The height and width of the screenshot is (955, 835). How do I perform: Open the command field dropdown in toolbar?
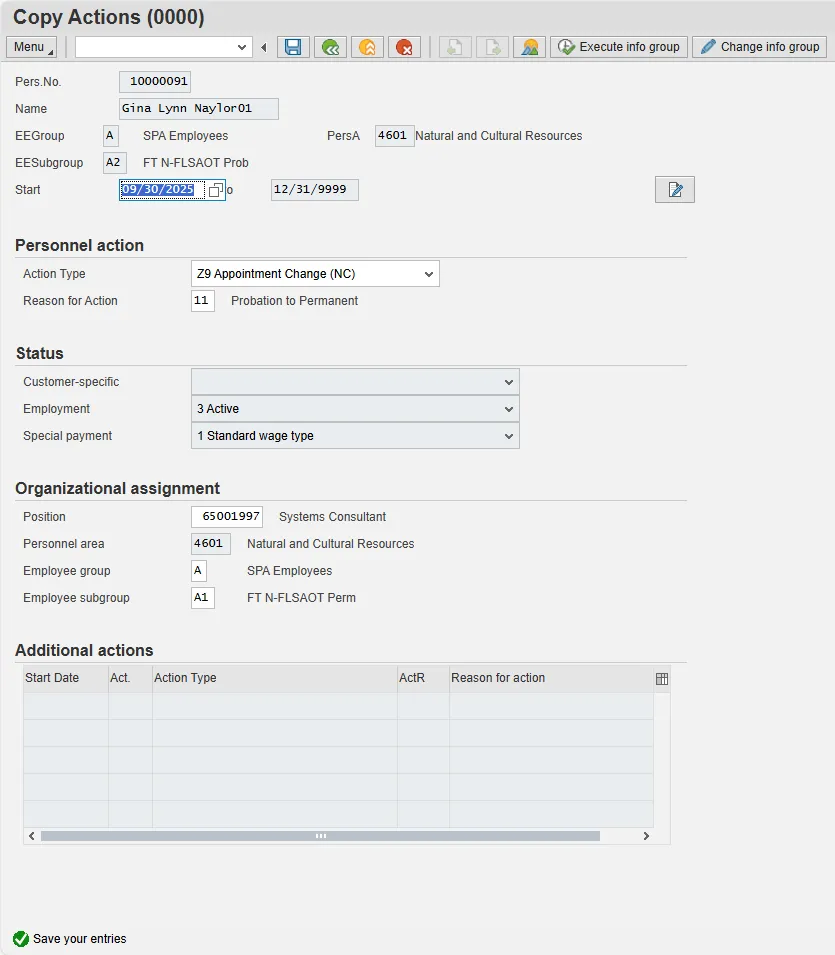[242, 47]
